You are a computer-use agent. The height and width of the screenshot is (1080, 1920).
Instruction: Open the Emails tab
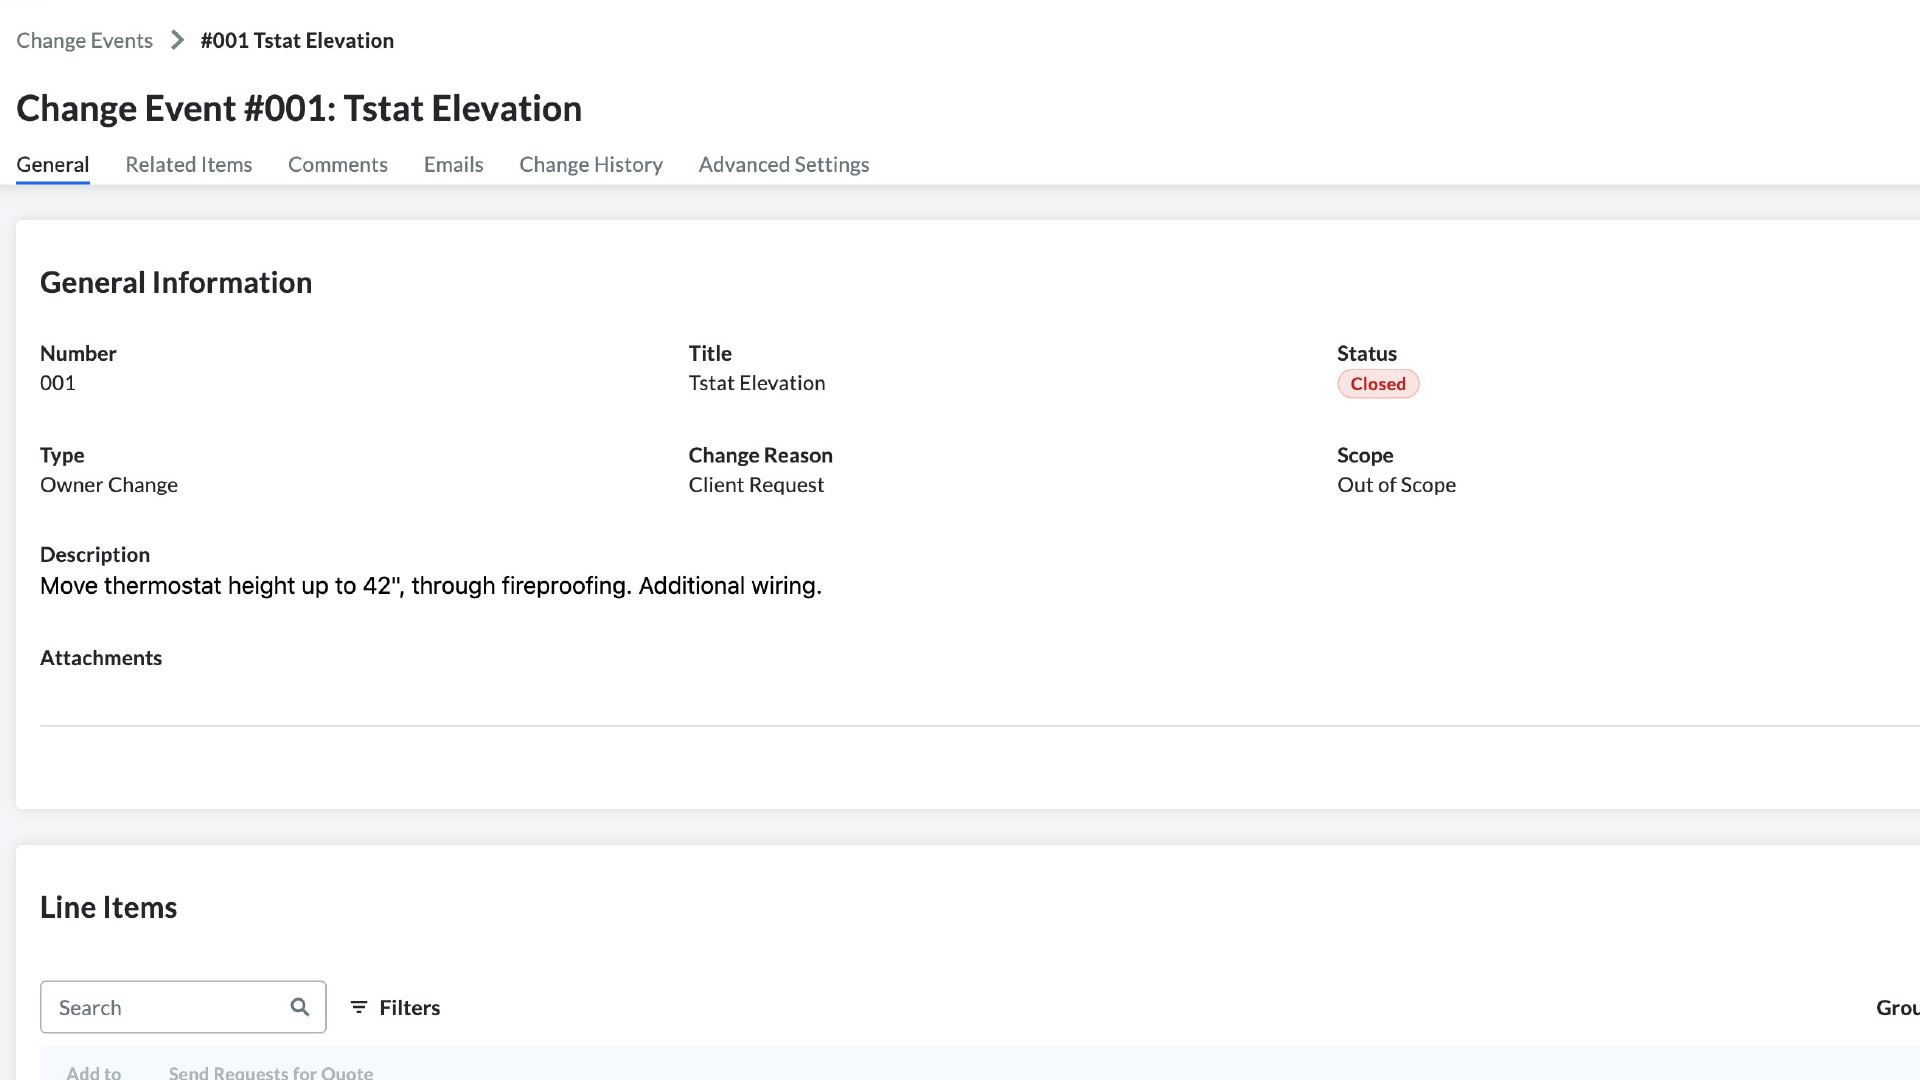pos(453,164)
